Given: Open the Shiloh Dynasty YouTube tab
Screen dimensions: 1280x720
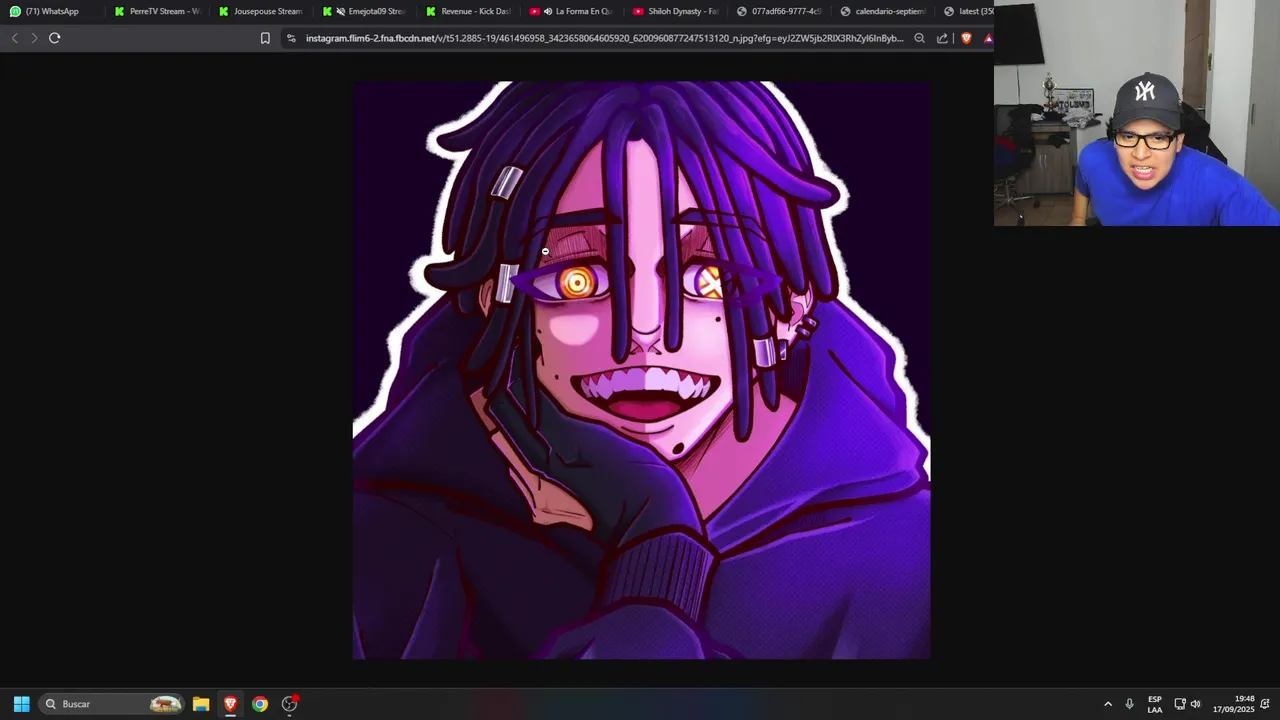Looking at the screenshot, I should (x=677, y=11).
